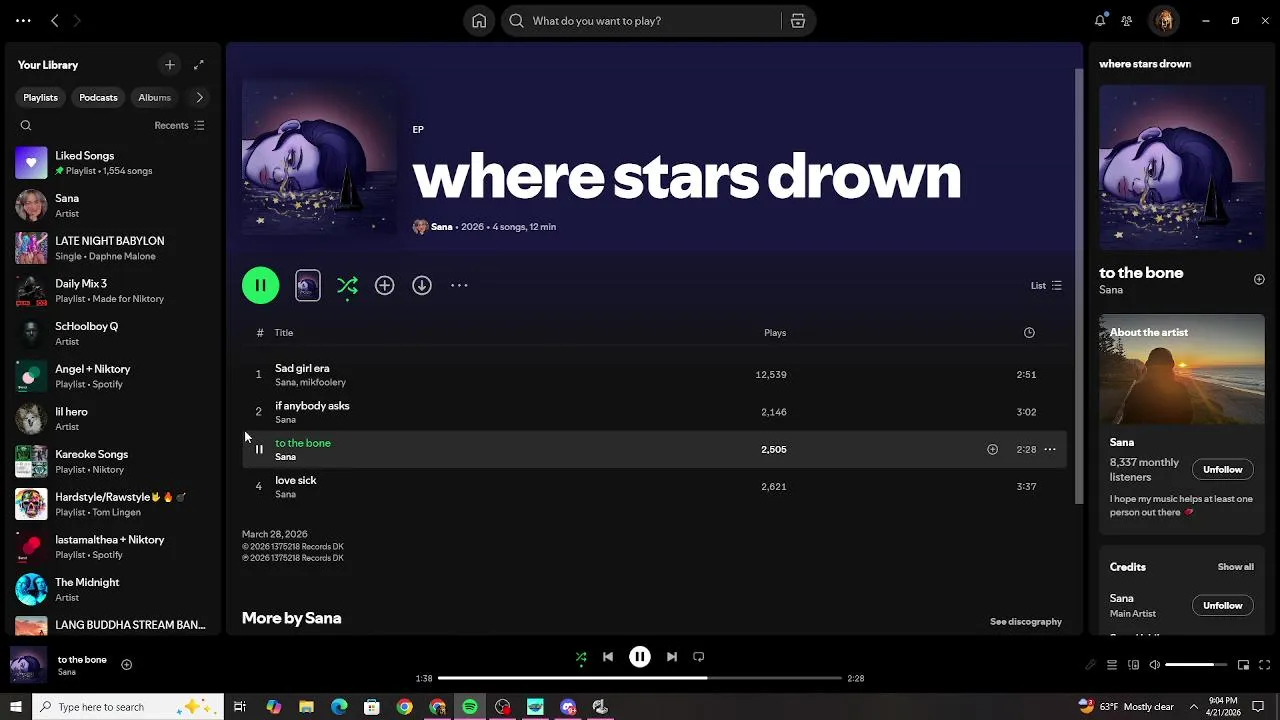1280x720 pixels.
Task: Open the user profile avatar
Action: (x=1164, y=21)
